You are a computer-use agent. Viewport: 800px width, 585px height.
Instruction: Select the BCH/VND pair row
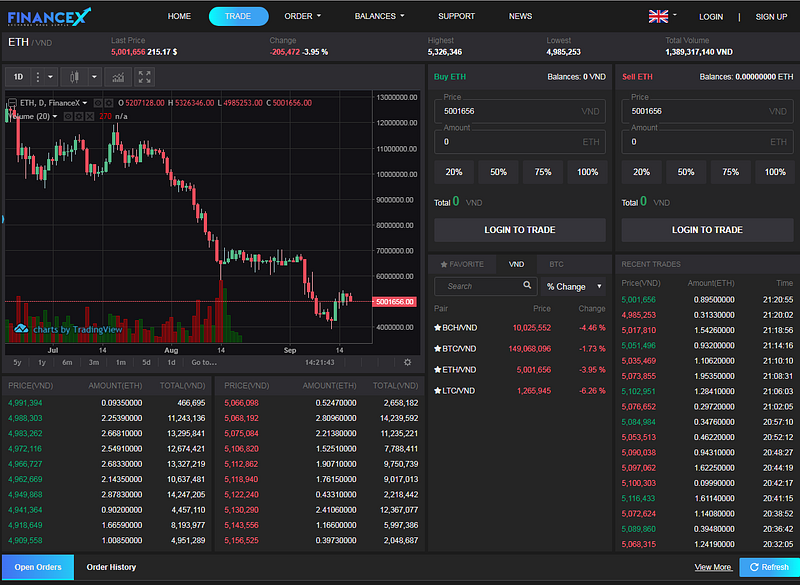click(519, 327)
